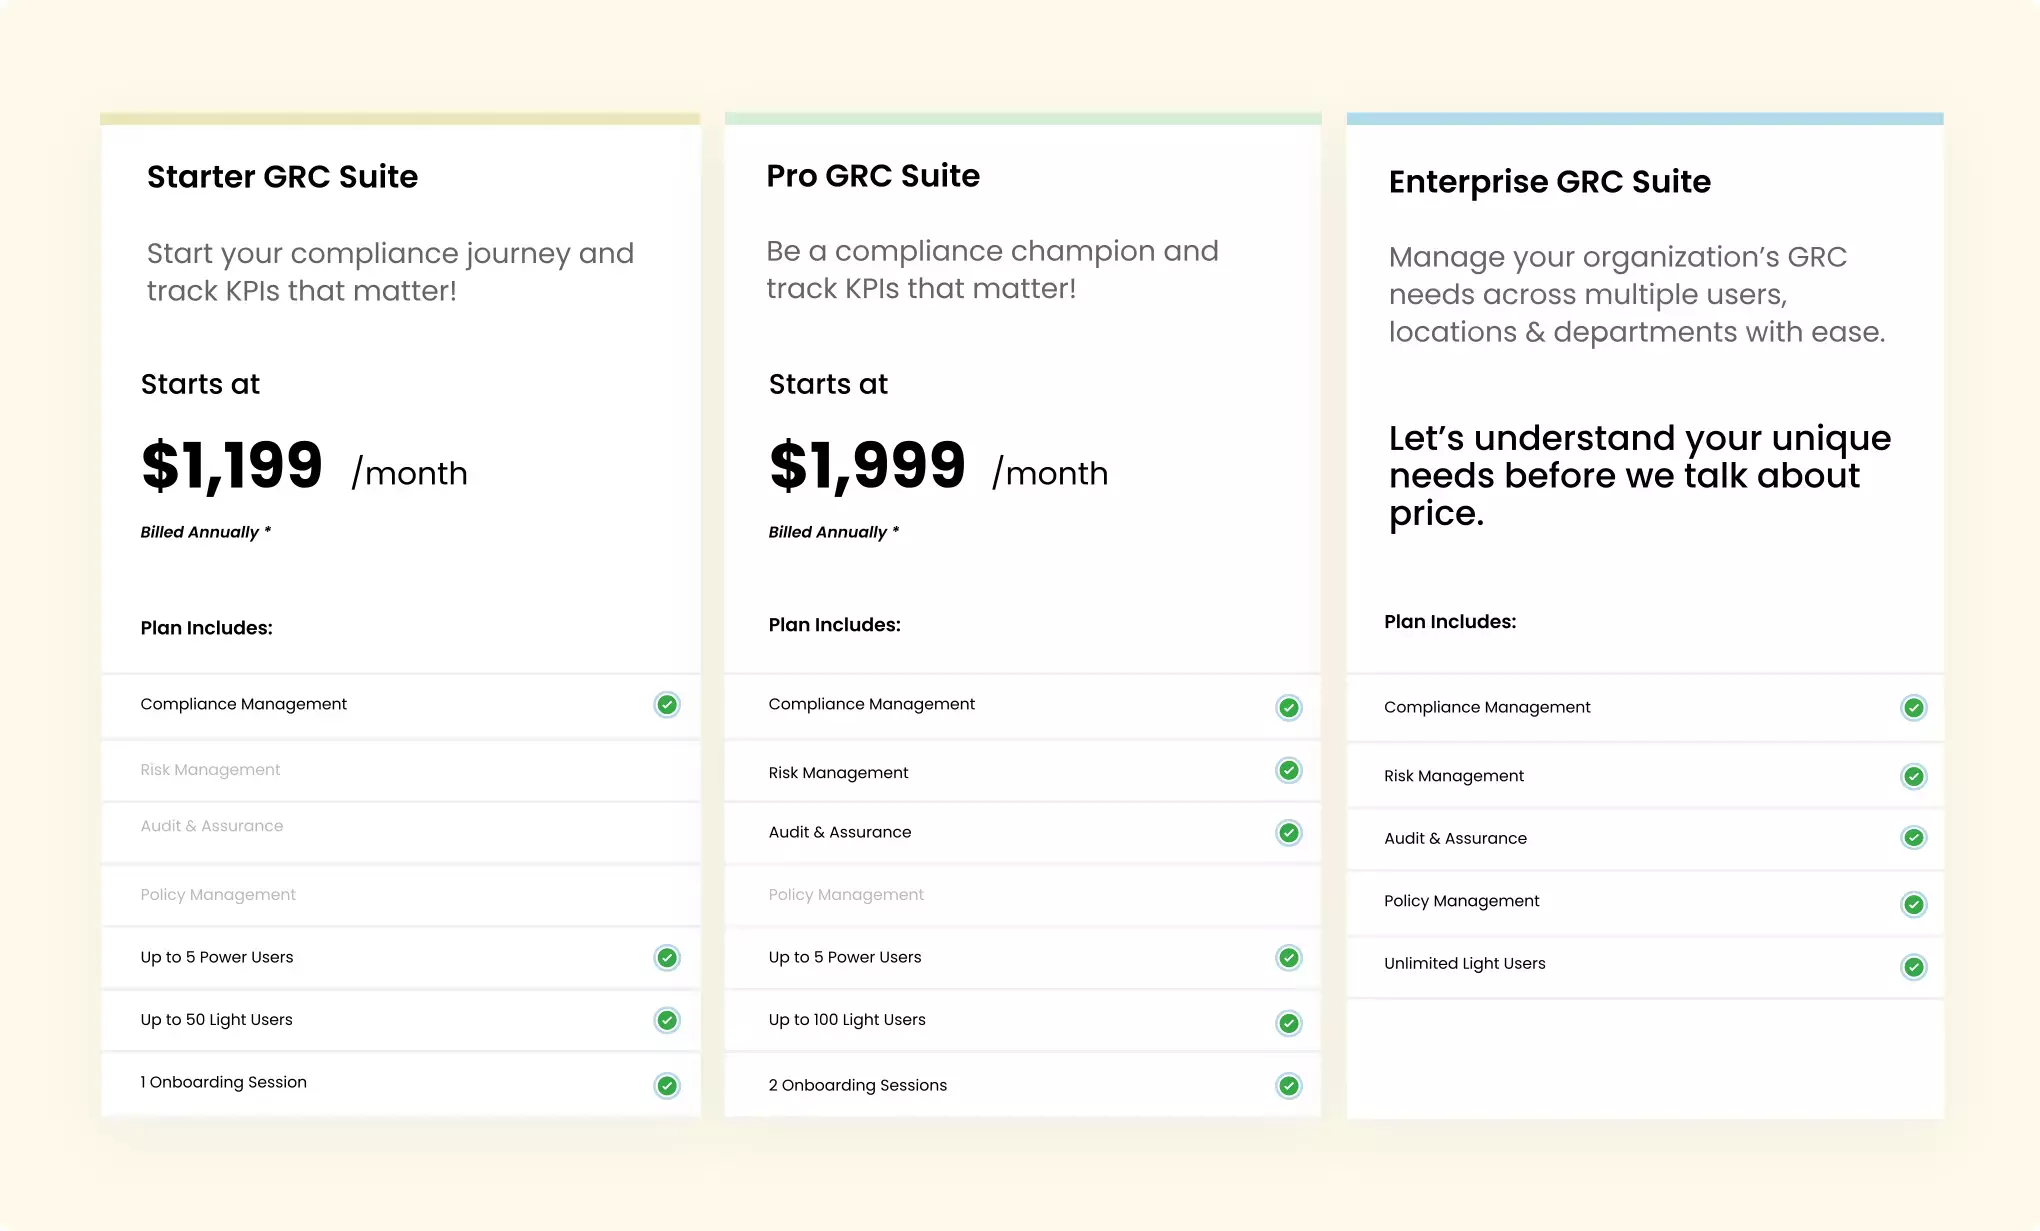
Task: Click Pro 2 Onboarding Sessions checkmark
Action: 1289,1086
